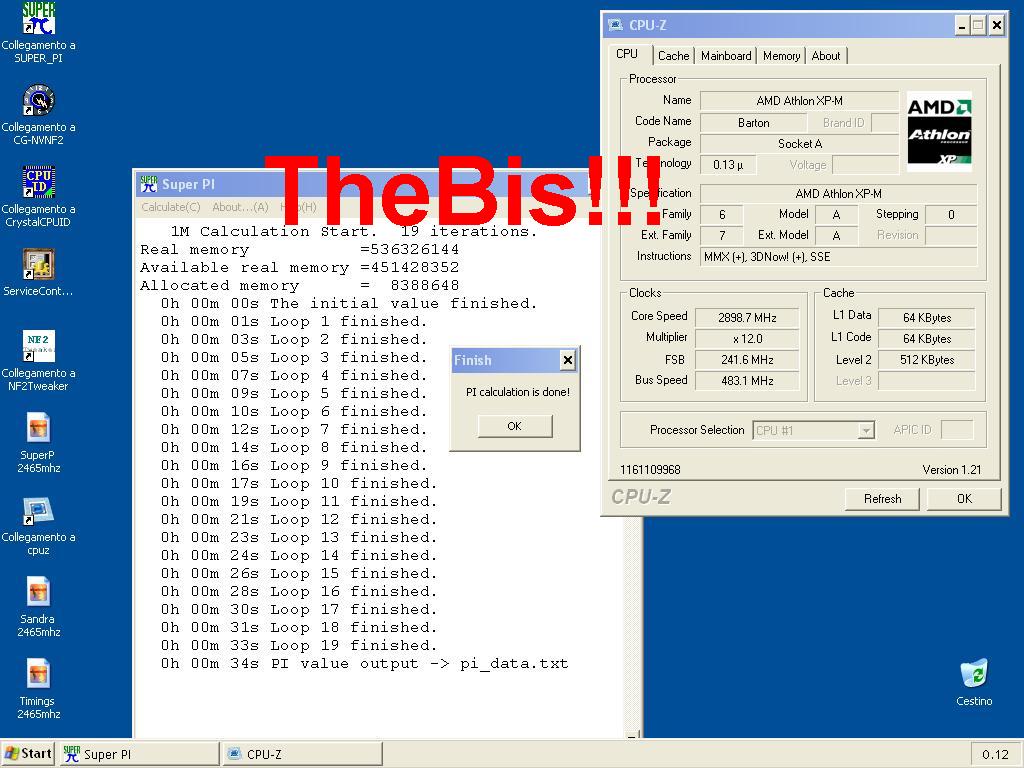Open the CG-NVNF2 desktop shortcut
This screenshot has height=768, width=1024.
pos(39,114)
